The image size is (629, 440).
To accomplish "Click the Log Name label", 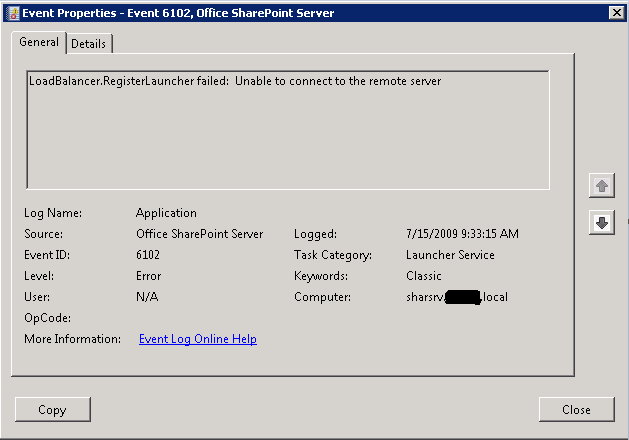I will [x=53, y=213].
